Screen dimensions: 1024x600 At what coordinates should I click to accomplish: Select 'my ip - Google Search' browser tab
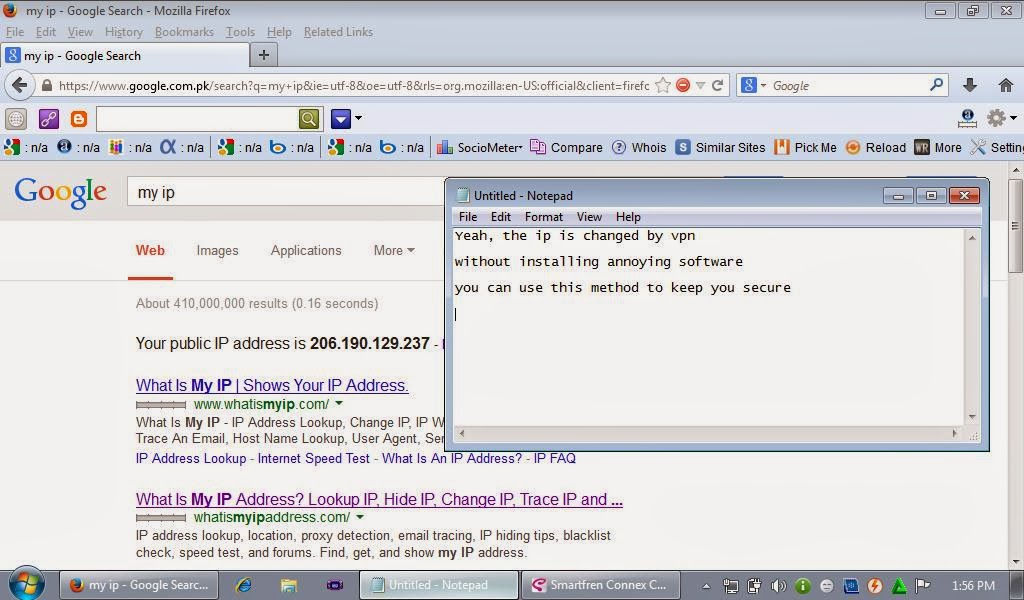click(x=125, y=55)
